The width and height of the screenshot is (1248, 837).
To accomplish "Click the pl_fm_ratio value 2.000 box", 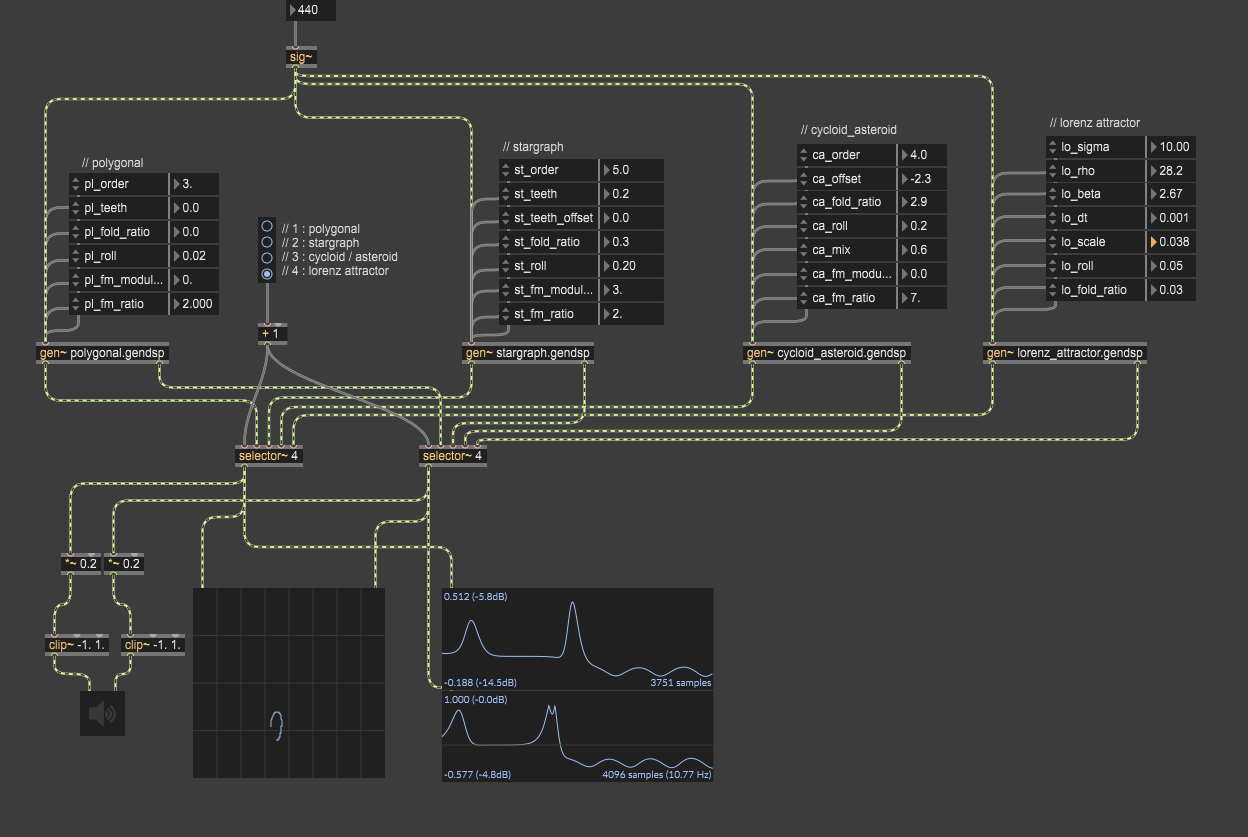I will pos(193,304).
